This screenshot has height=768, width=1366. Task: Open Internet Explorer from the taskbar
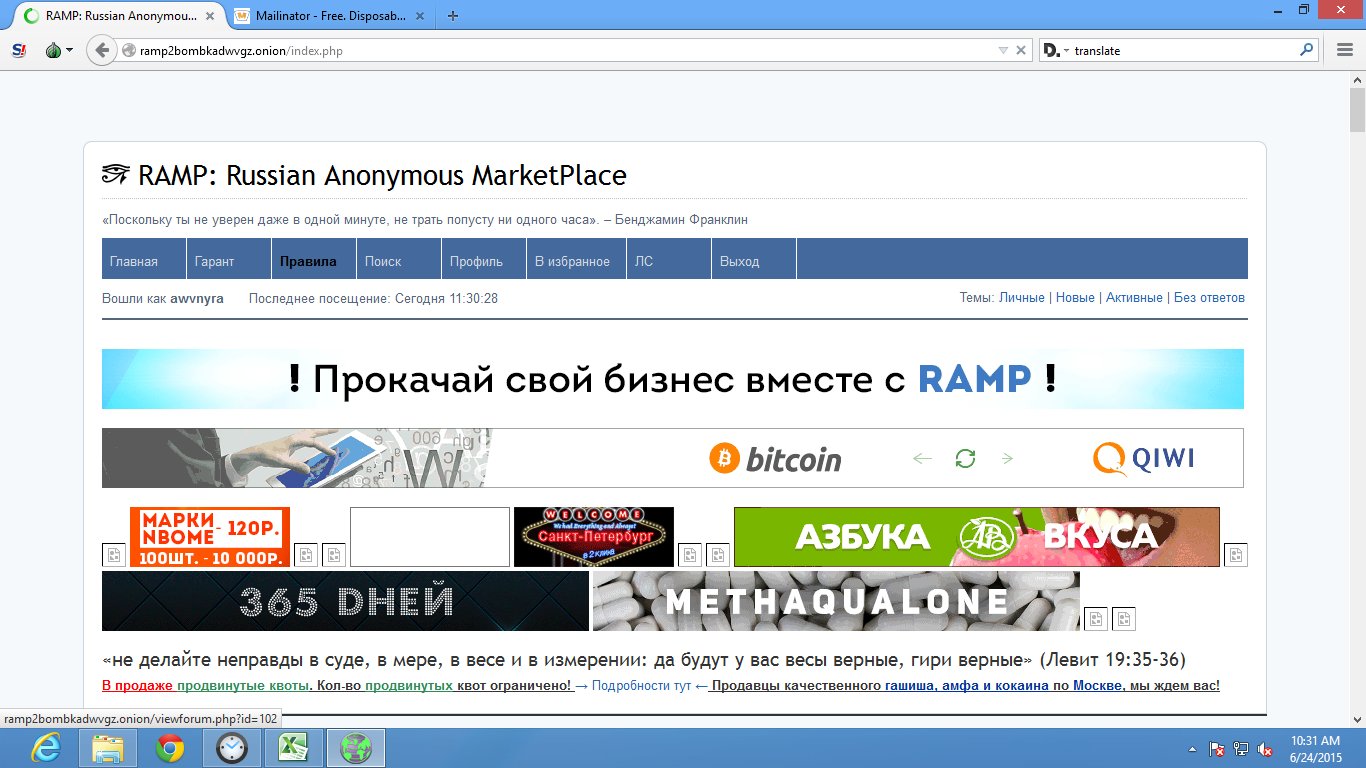(46, 748)
